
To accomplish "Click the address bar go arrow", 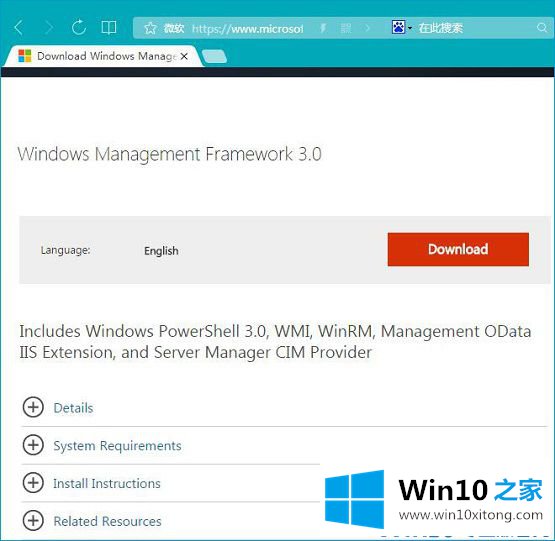I will pos(368,28).
